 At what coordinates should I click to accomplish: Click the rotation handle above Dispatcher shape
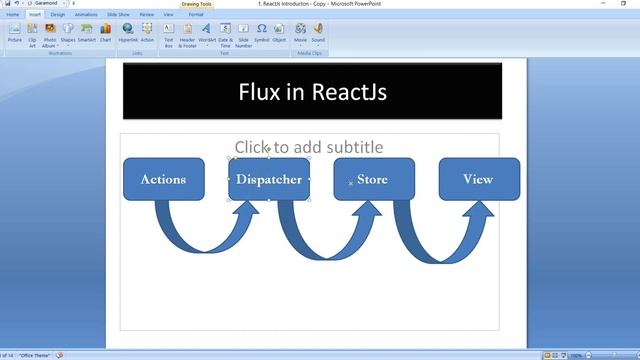click(x=269, y=149)
